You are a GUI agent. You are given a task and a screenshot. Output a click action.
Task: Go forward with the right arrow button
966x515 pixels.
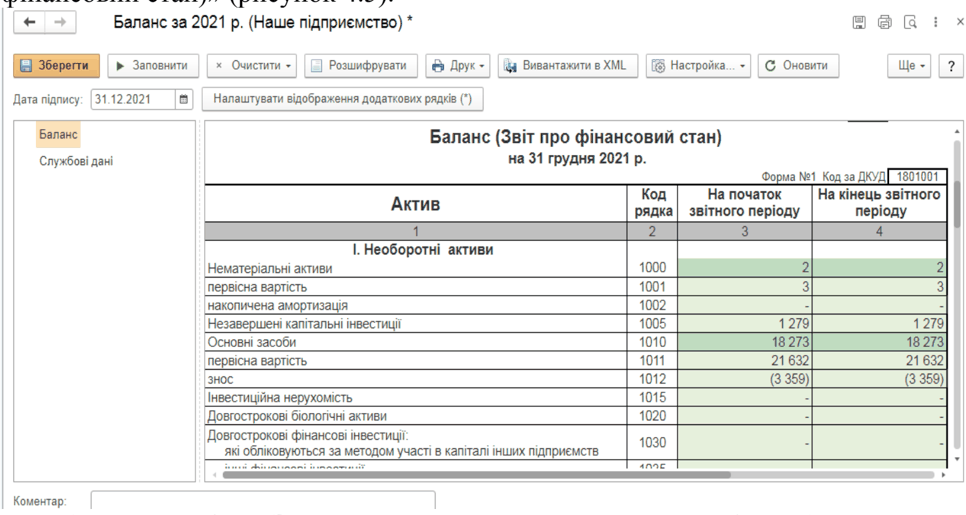pos(60,23)
